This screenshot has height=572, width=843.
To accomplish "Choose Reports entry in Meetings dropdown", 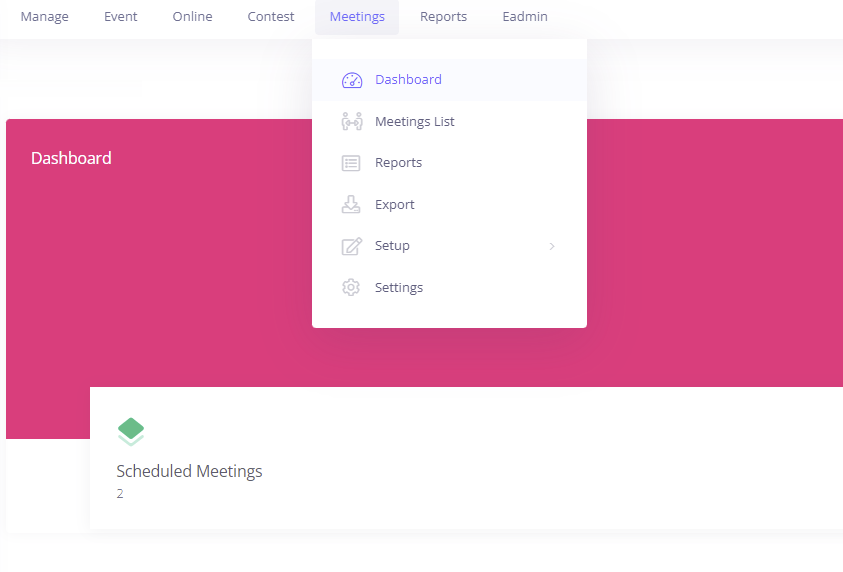I will pos(449,163).
